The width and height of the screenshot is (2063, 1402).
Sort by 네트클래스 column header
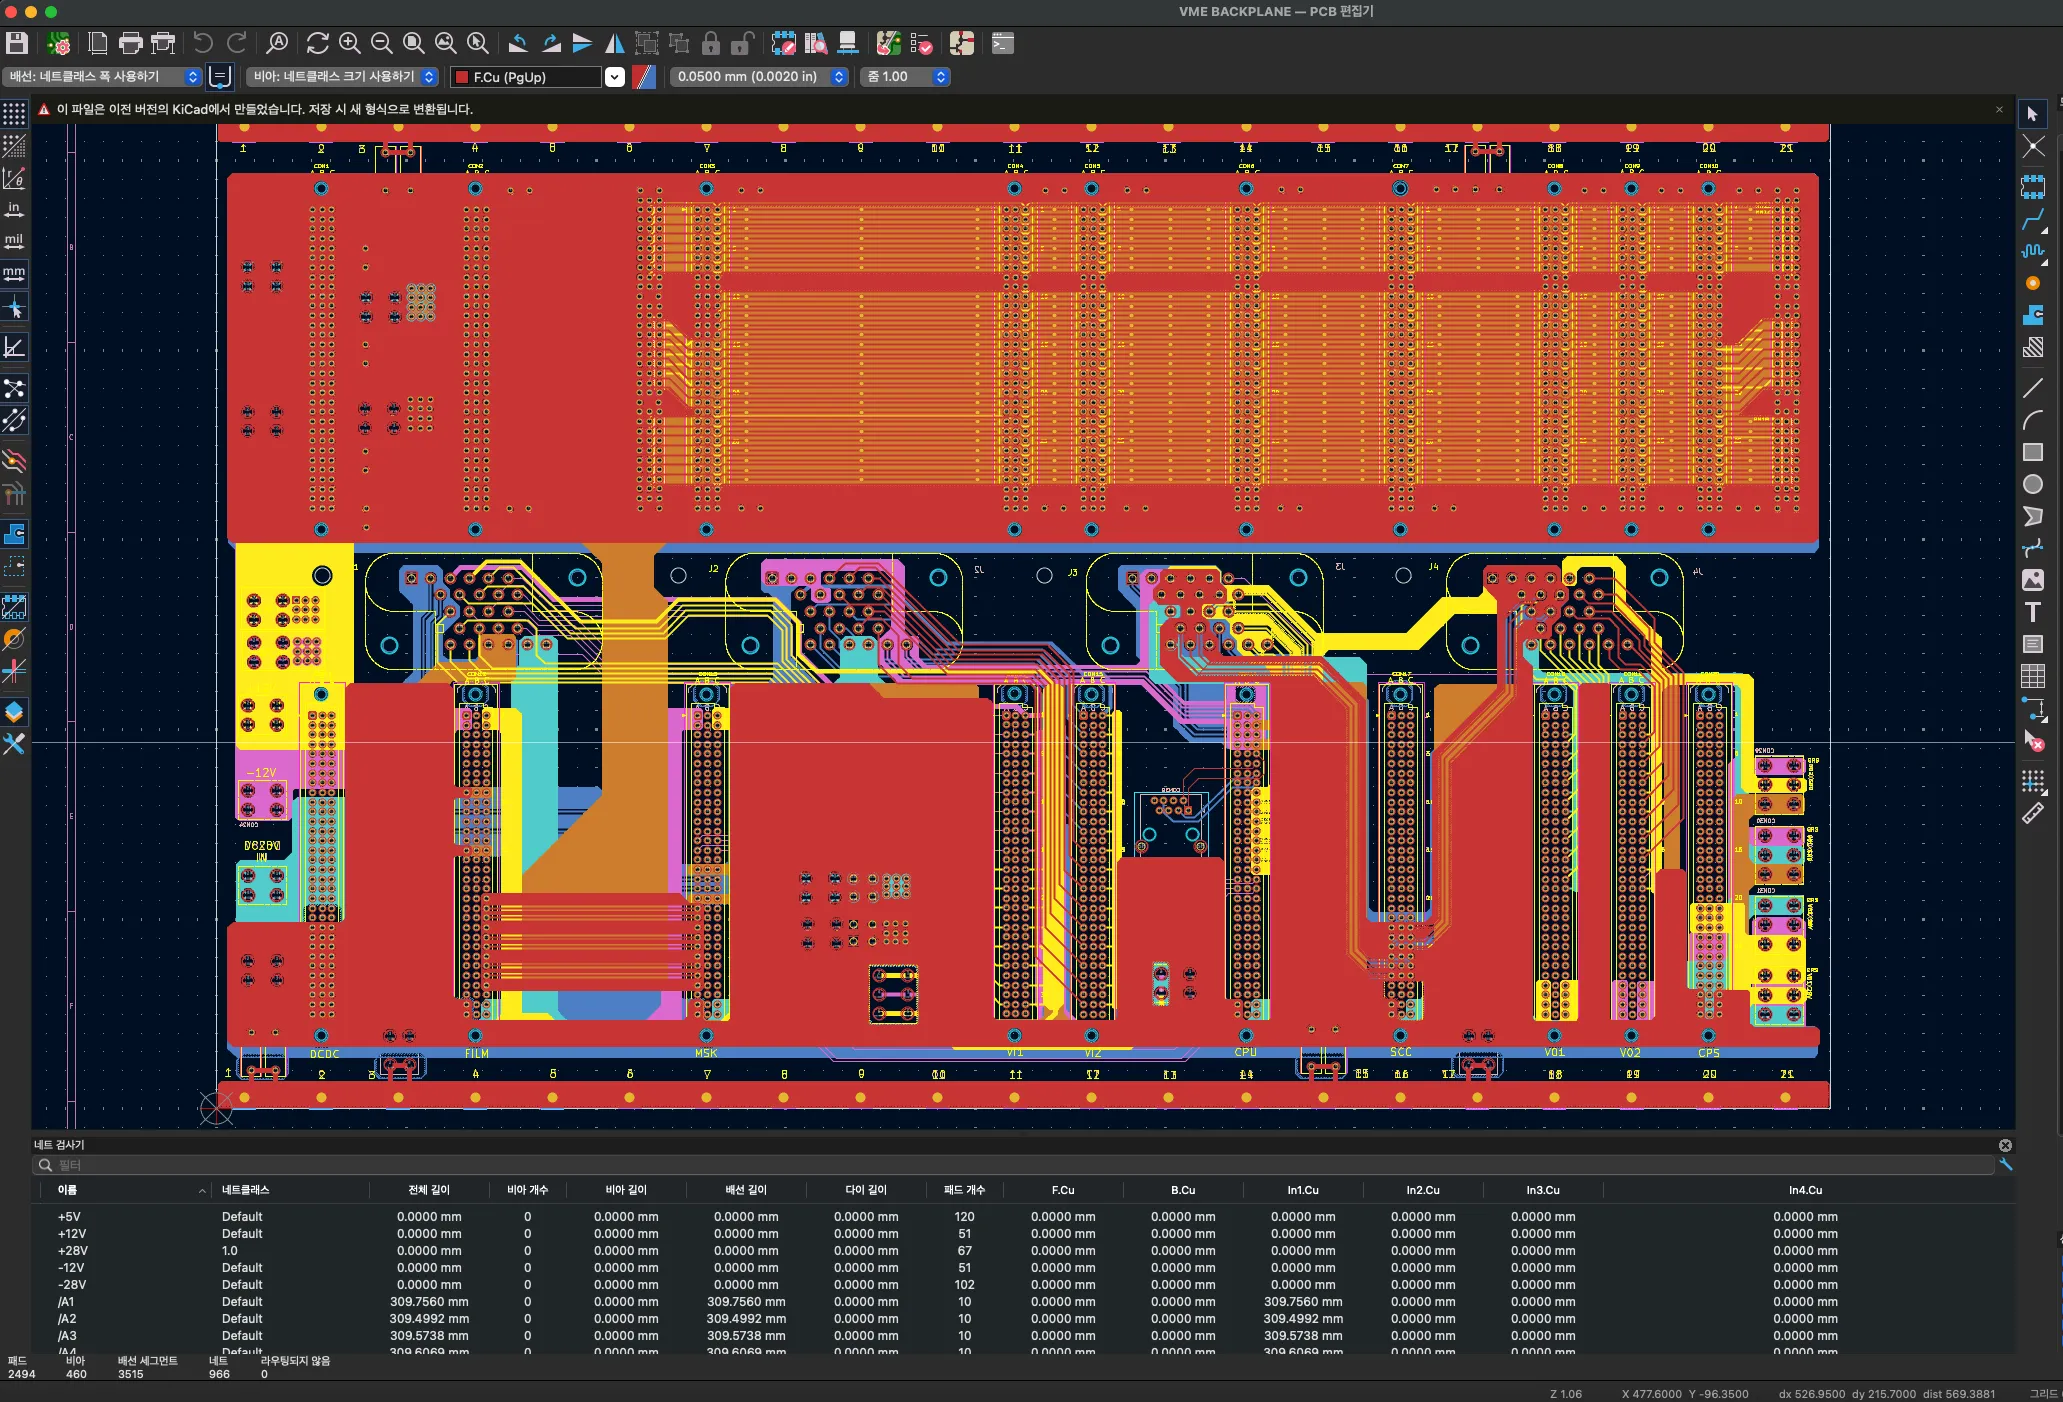click(246, 1190)
